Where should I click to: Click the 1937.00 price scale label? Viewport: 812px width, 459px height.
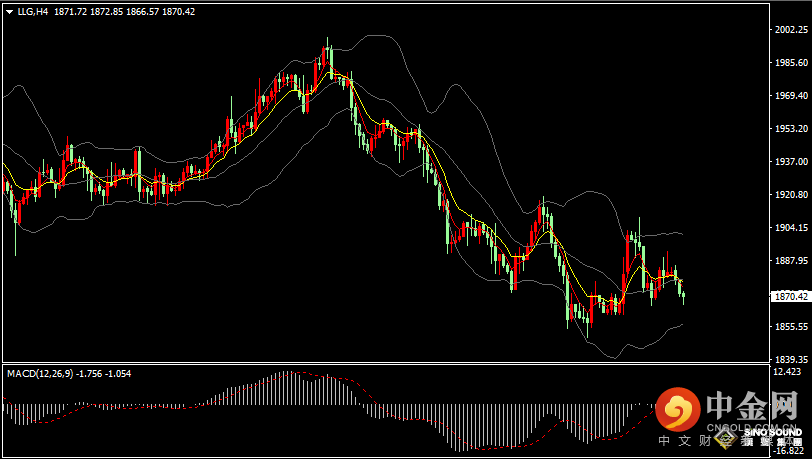pyautogui.click(x=791, y=161)
